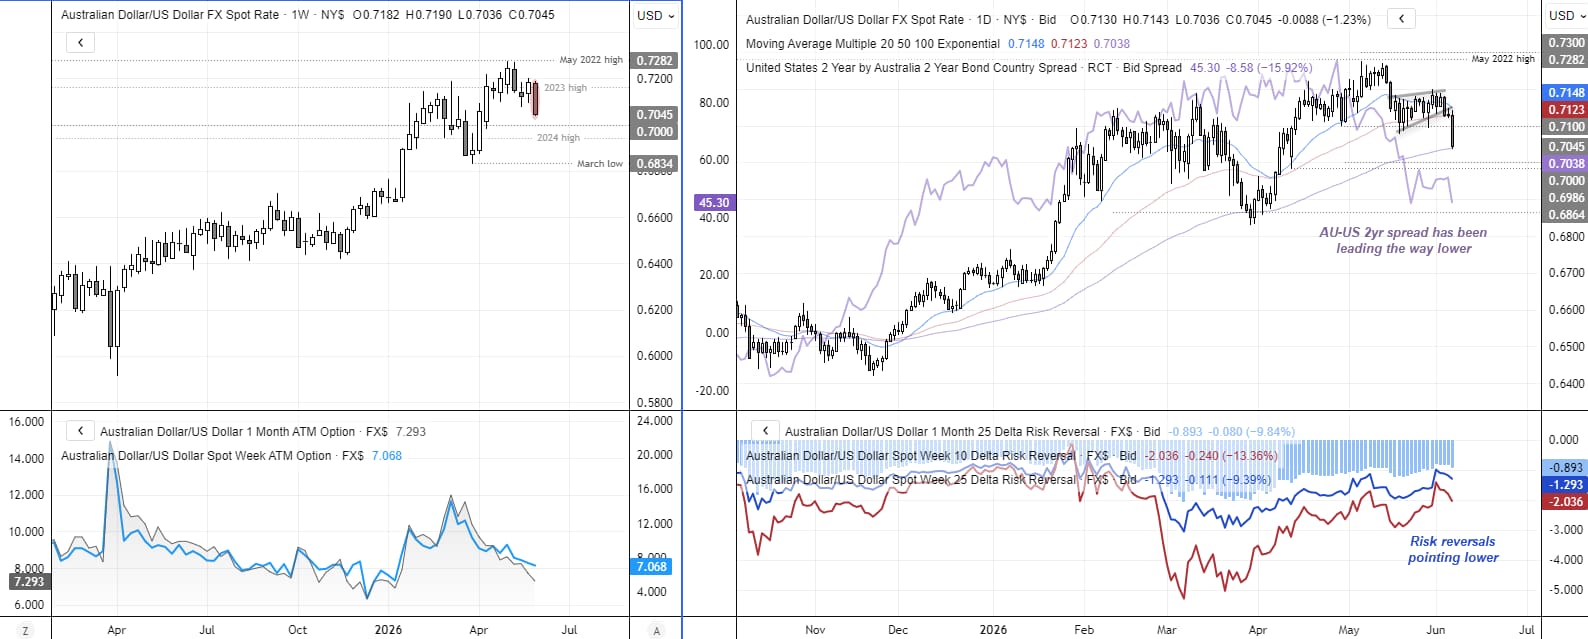The image size is (1588, 639).
Task: Click the 0.7100 price label on daily axis
Action: (1566, 126)
